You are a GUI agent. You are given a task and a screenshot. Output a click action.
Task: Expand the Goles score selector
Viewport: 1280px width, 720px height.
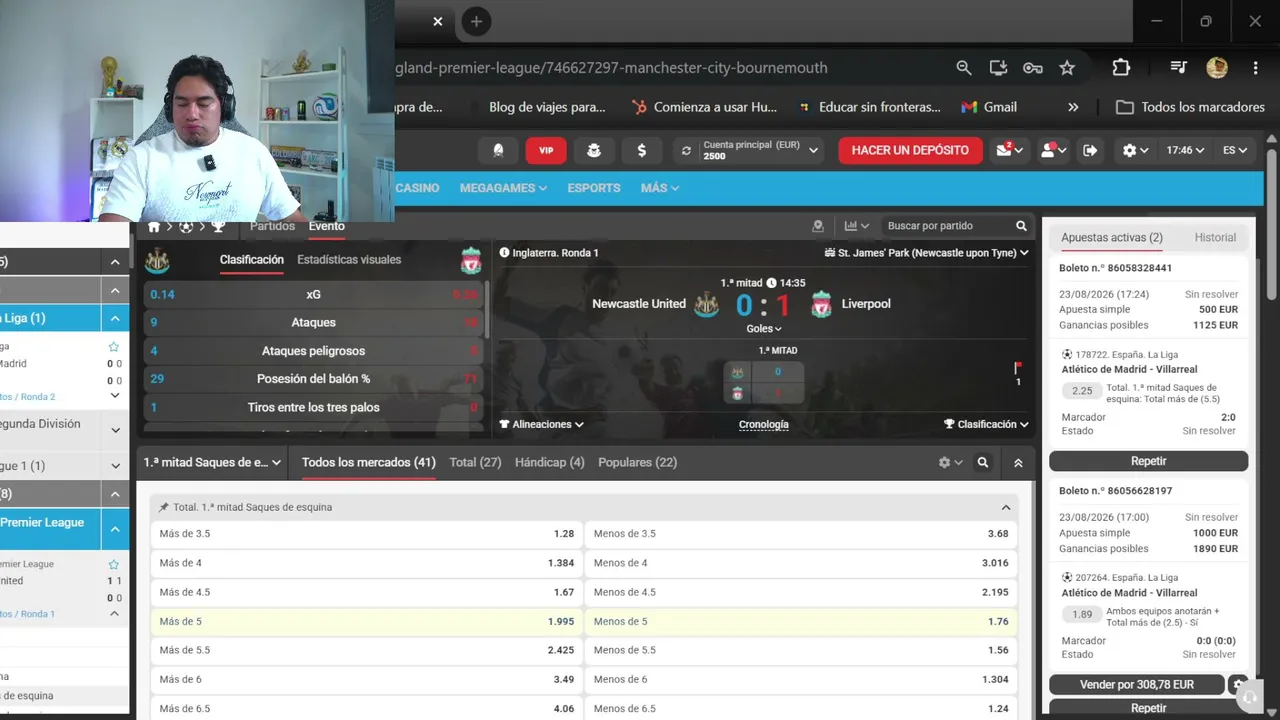[764, 328]
